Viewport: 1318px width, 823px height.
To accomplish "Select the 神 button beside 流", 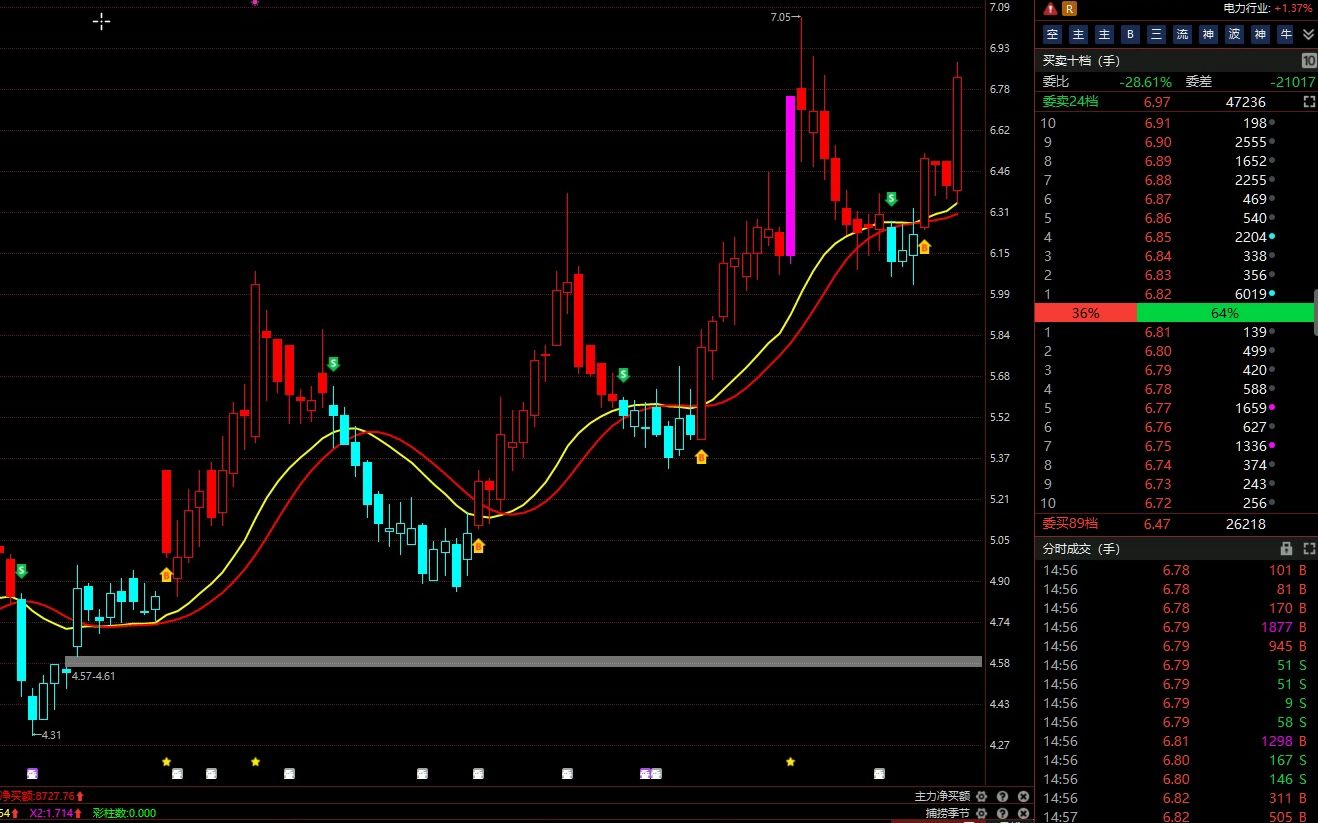I will (x=1208, y=34).
